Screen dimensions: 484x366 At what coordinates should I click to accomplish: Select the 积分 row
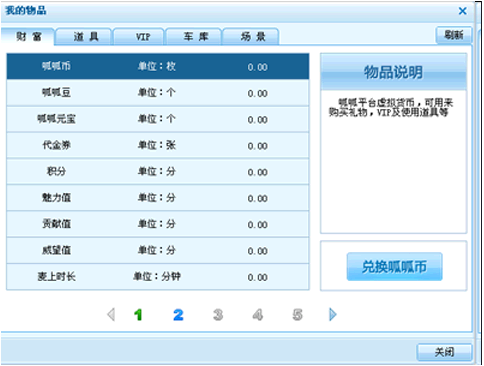pos(158,172)
